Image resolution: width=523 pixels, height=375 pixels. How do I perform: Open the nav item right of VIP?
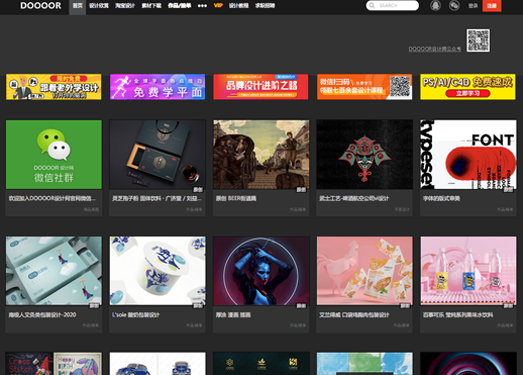pos(238,6)
